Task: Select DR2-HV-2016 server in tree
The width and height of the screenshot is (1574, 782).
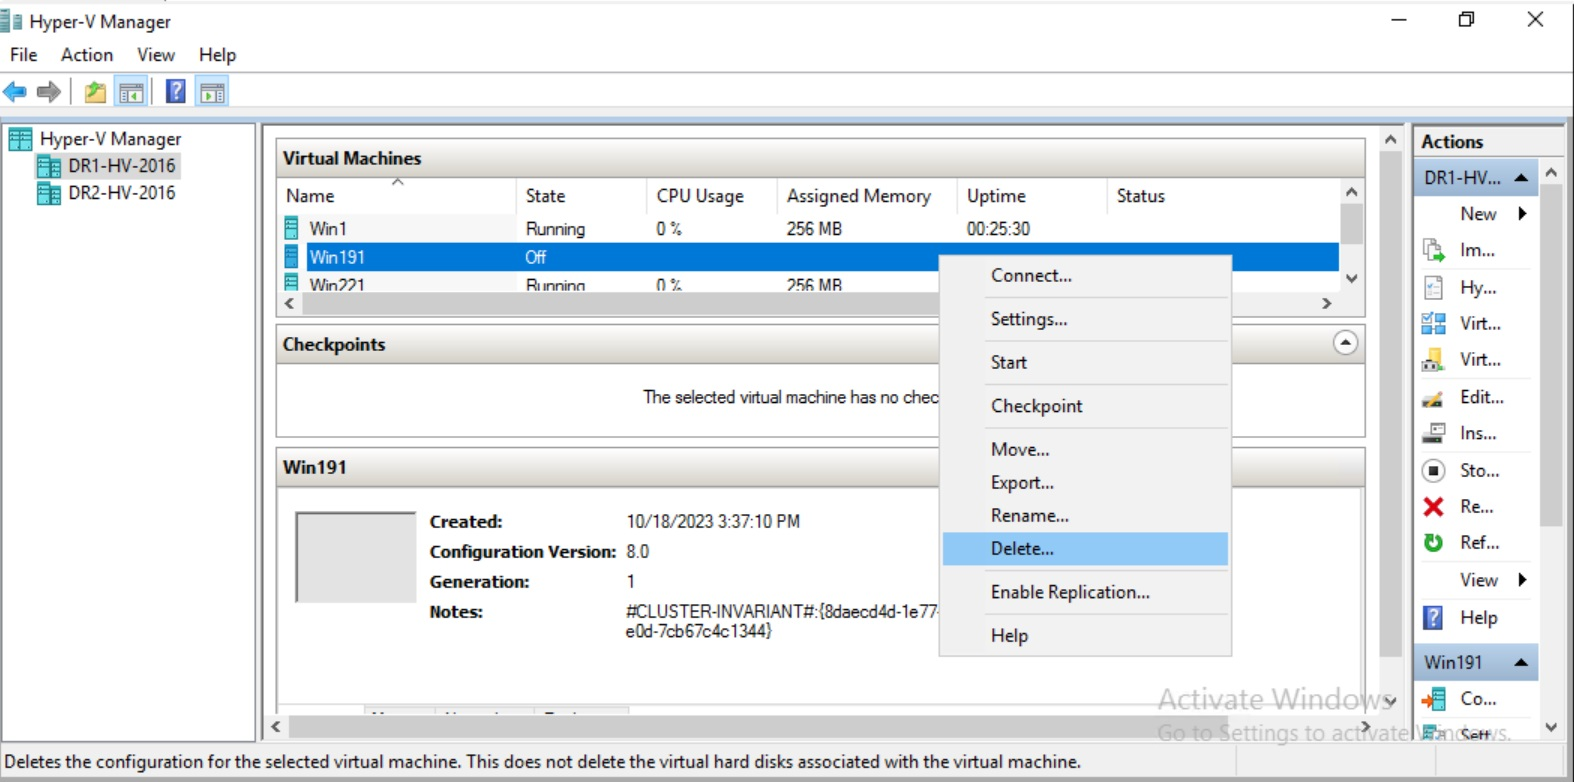Action: (121, 193)
